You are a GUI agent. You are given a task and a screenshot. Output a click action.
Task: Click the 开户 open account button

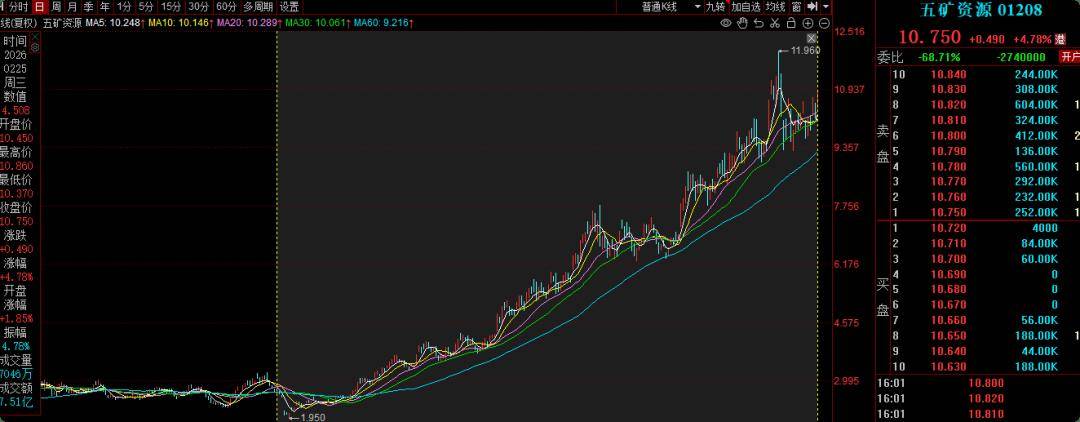click(1069, 57)
